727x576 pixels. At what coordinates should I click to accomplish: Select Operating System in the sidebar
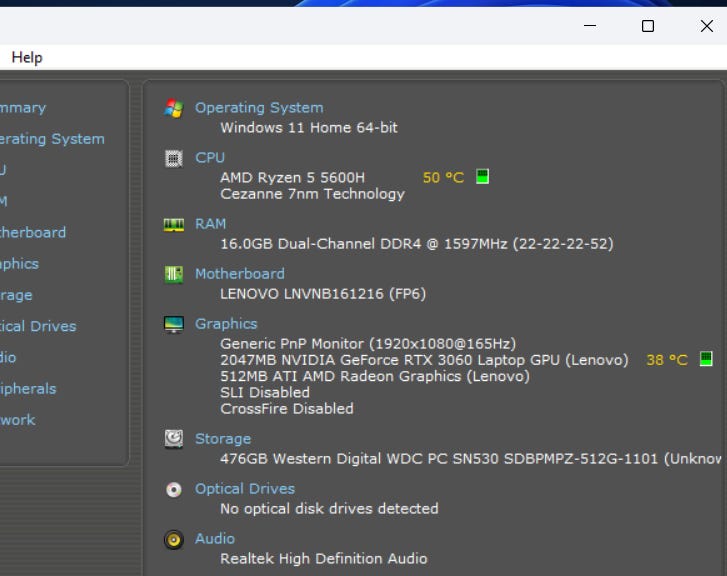[52, 139]
